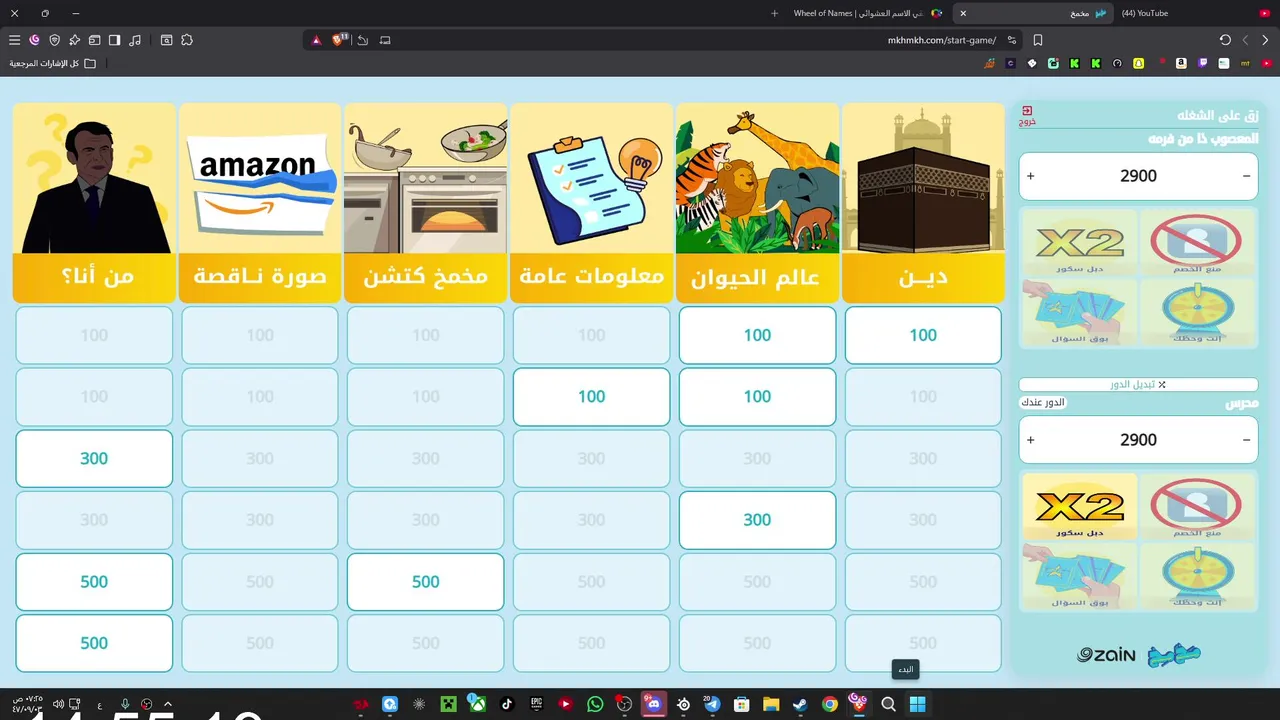Increase محرس team score with plus
This screenshot has width=1280, height=720.
pyautogui.click(x=1031, y=440)
